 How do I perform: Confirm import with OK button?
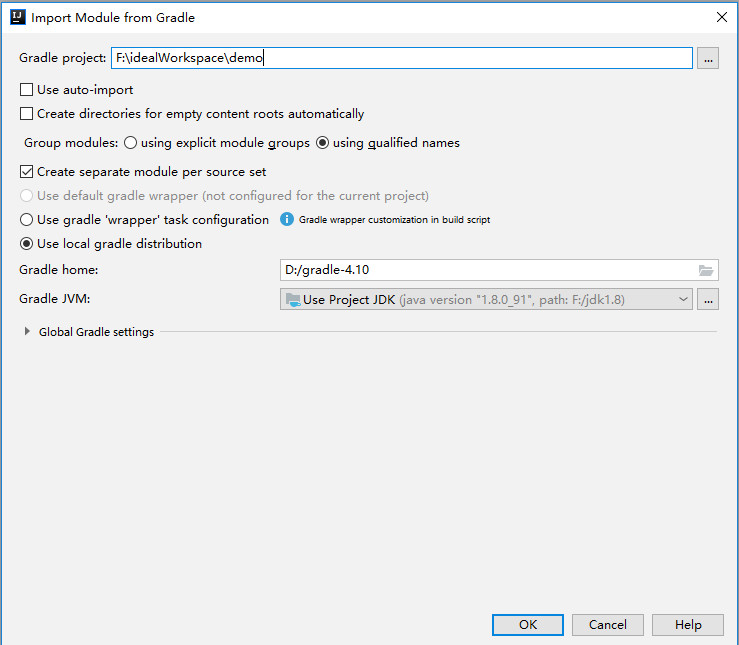(528, 625)
